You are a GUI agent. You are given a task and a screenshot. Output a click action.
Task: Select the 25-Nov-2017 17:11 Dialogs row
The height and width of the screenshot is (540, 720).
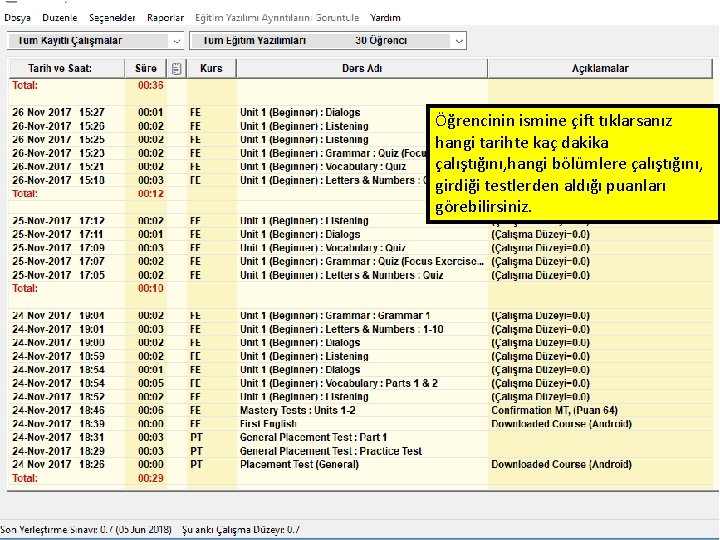(361, 235)
